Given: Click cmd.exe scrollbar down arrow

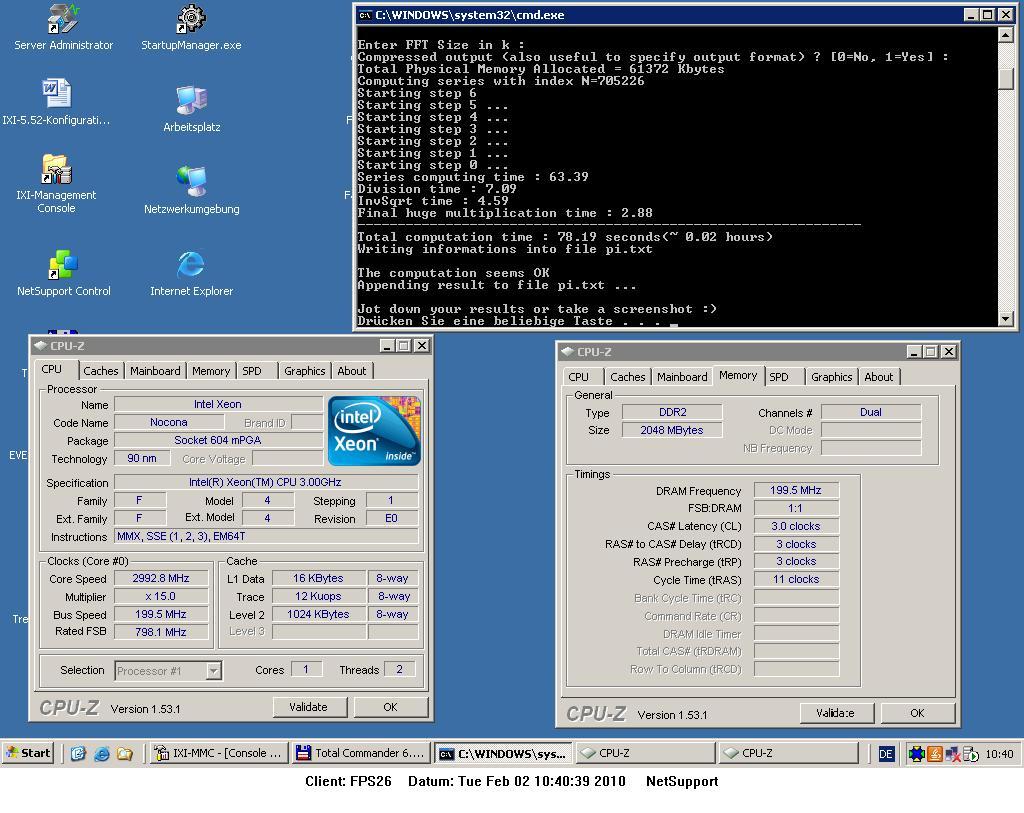Looking at the screenshot, I should [1006, 318].
